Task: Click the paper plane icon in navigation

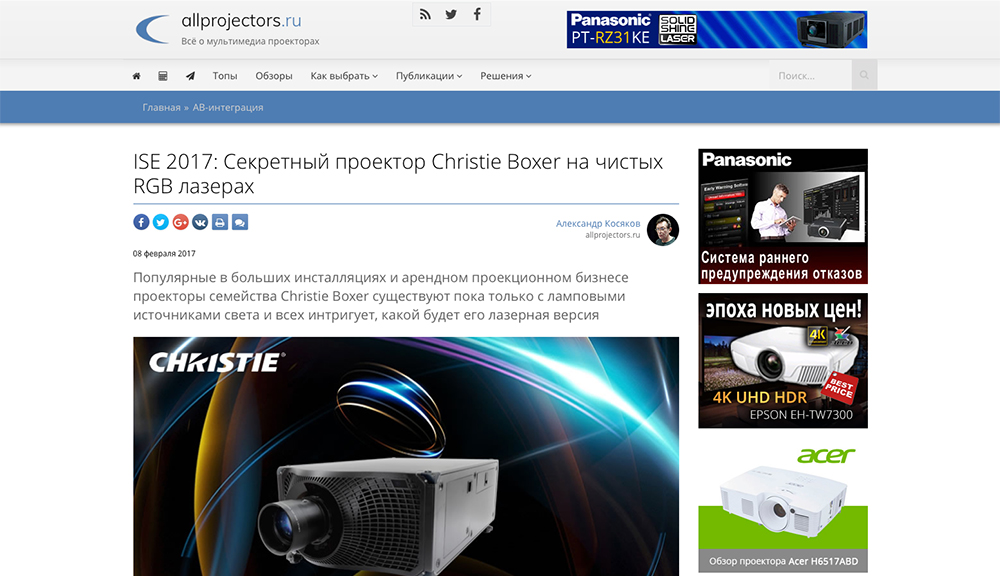Action: point(190,76)
